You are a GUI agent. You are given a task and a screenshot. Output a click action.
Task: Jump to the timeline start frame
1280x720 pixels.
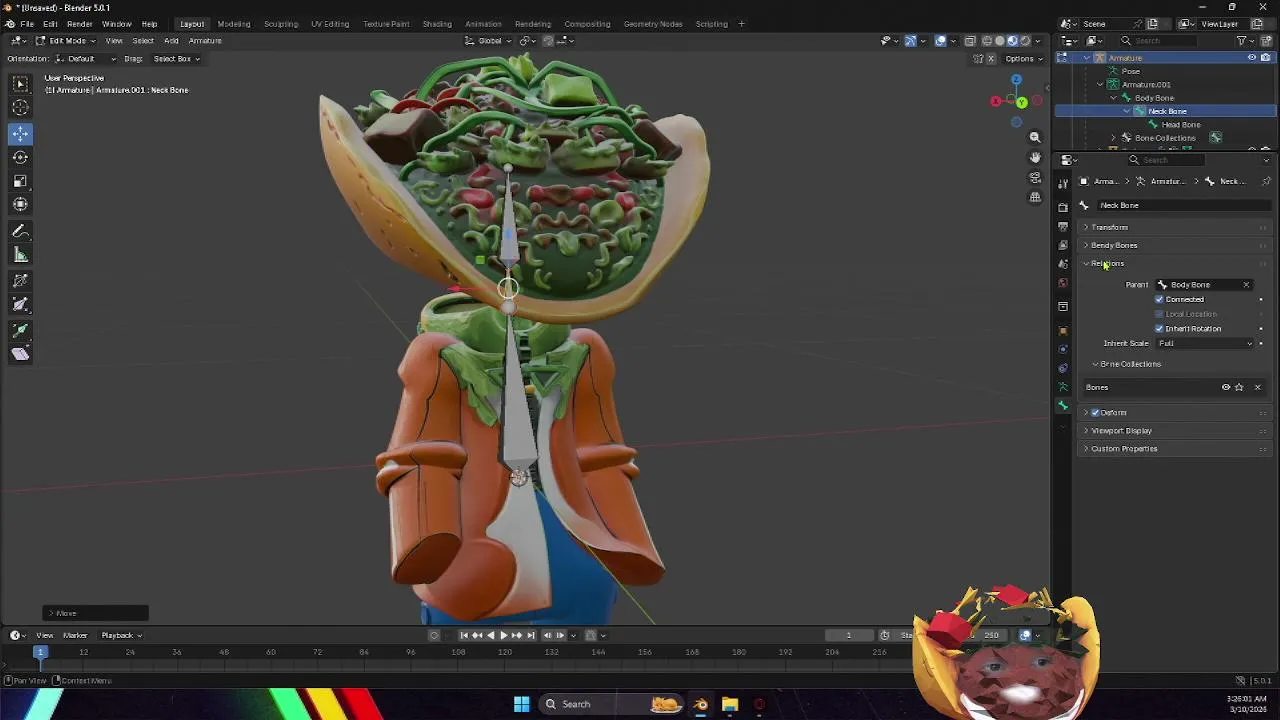coord(464,635)
